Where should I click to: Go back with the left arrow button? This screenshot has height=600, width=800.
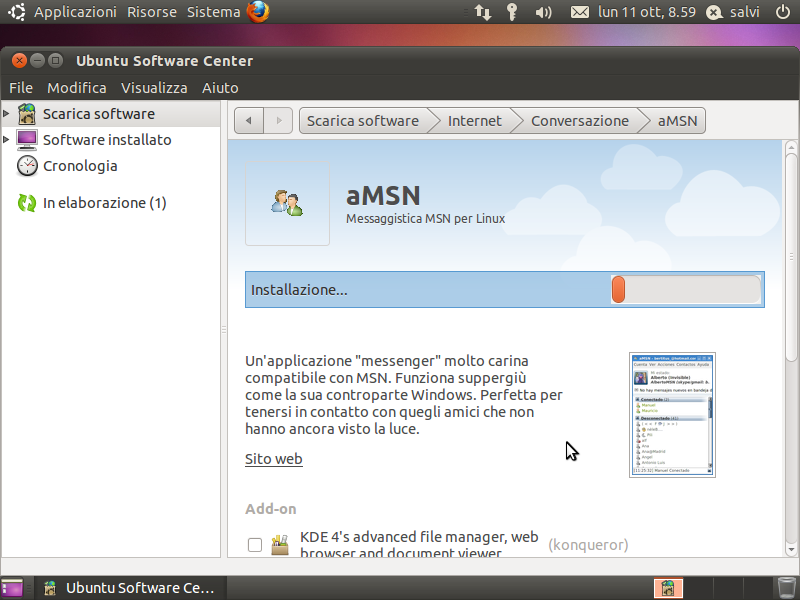(x=248, y=120)
